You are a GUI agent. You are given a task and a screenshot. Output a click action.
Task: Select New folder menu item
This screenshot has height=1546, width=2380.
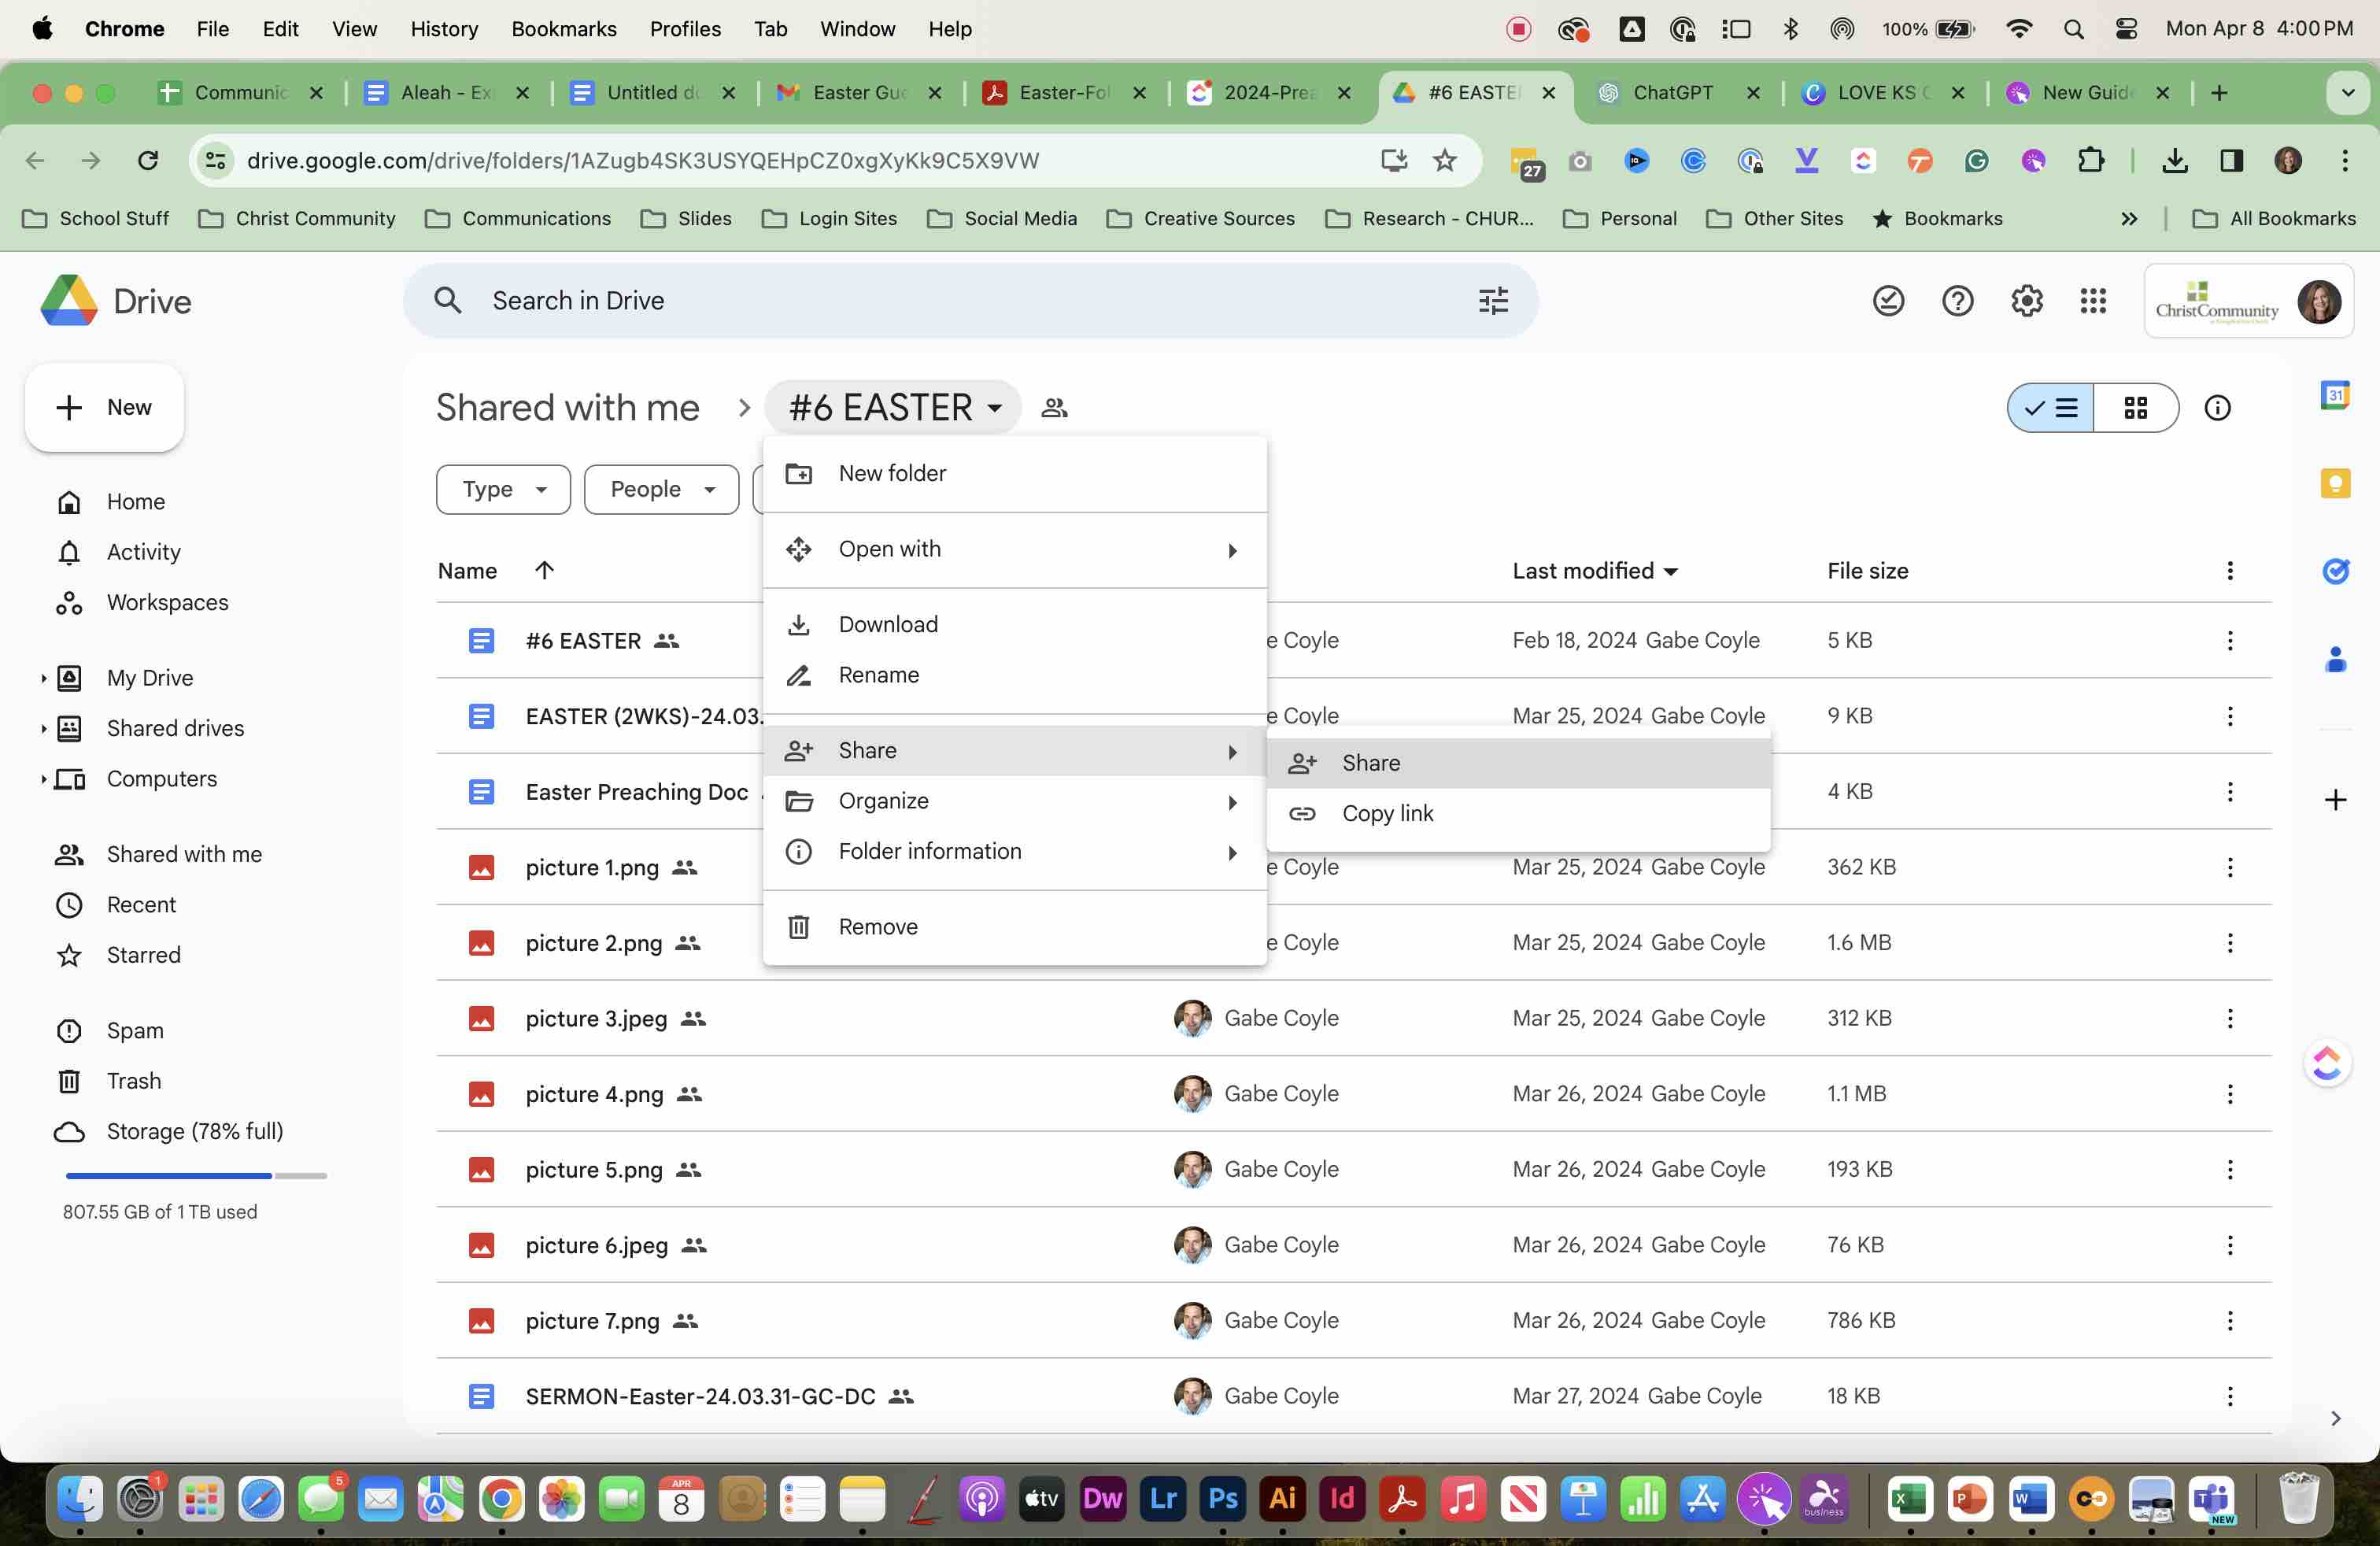click(x=1014, y=473)
